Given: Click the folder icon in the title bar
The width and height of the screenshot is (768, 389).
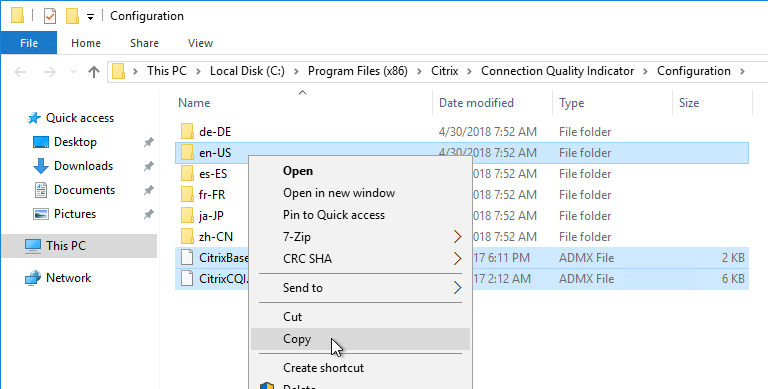Looking at the screenshot, I should pos(18,16).
